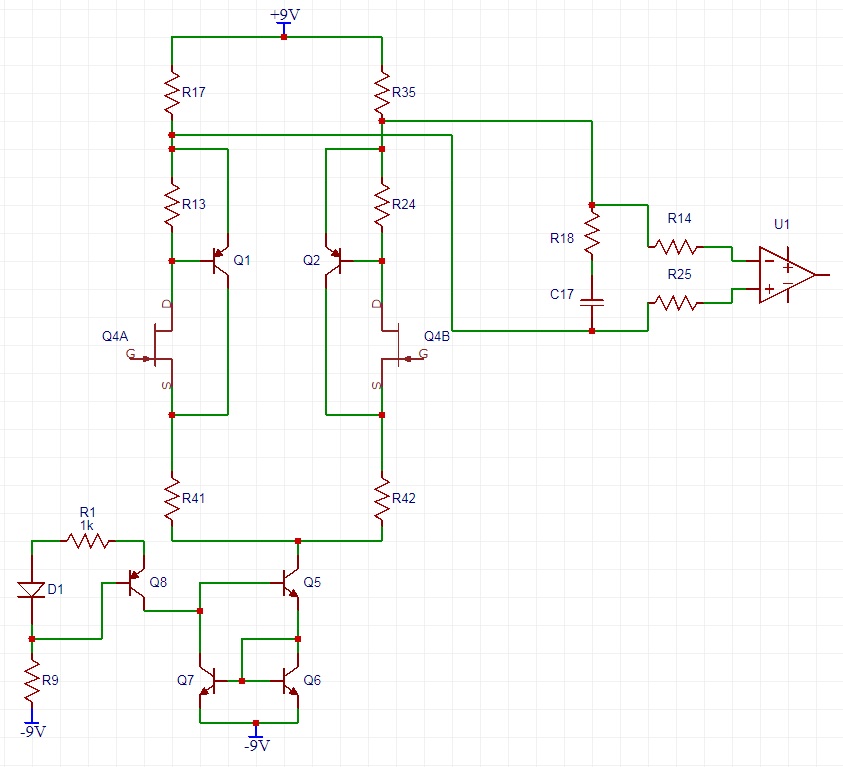Click the wire junction between R42 and Q5
The image size is (843, 767).
pyautogui.click(x=298, y=540)
